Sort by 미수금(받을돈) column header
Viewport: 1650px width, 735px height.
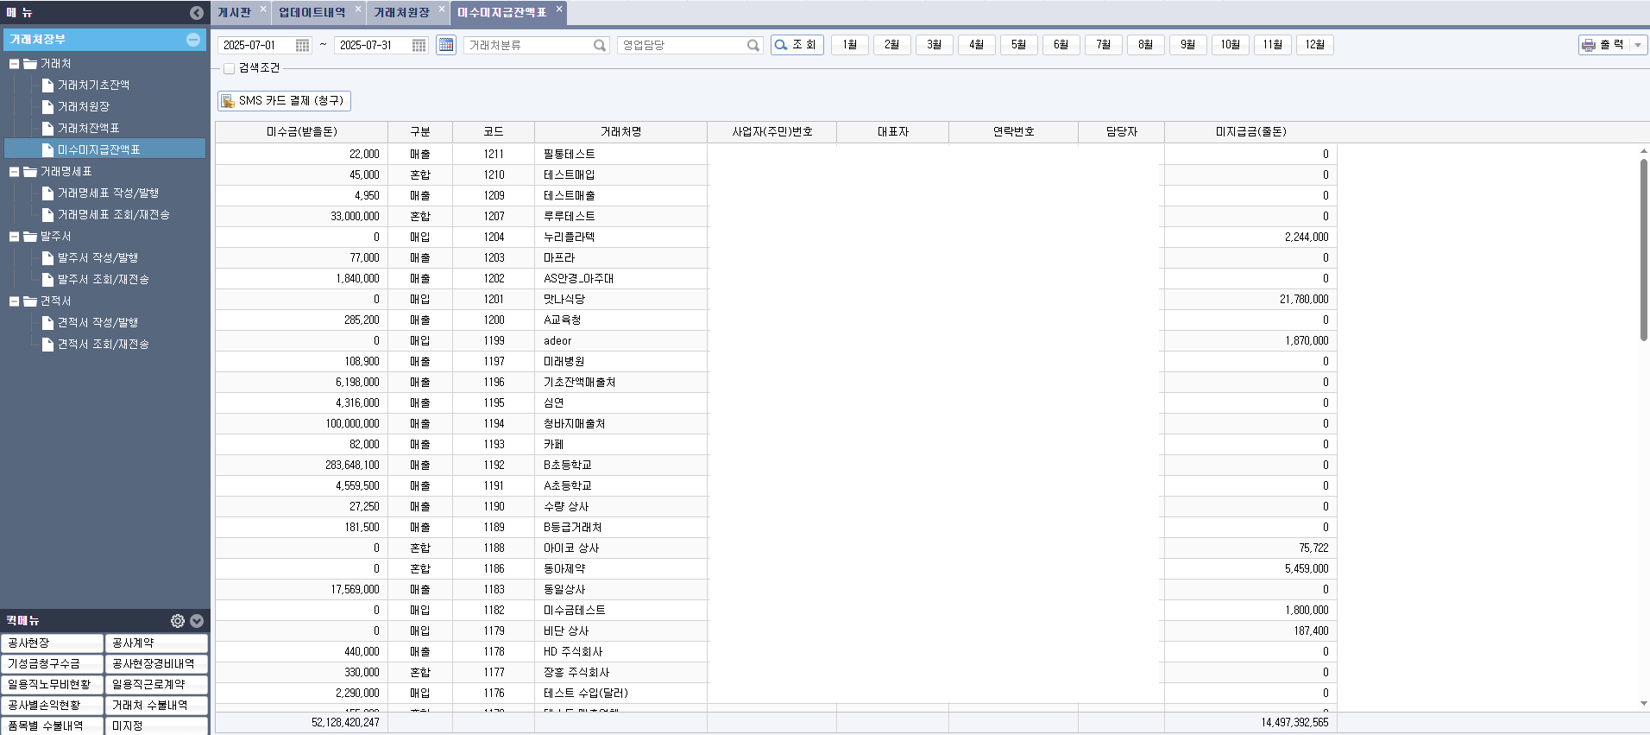tap(301, 132)
